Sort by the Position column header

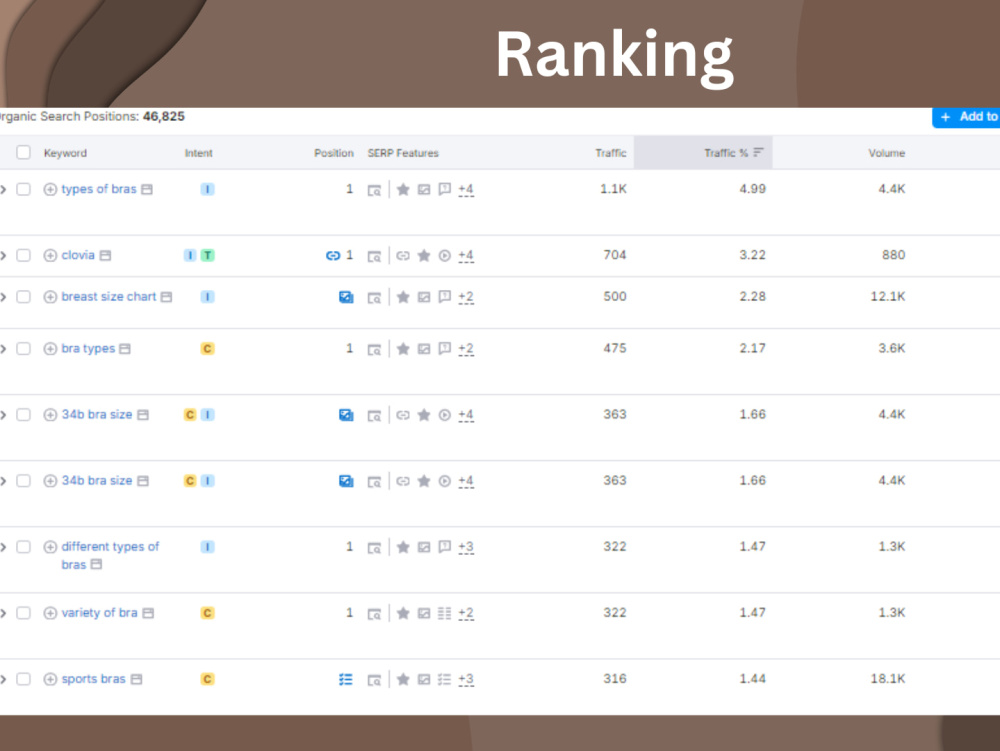[x=334, y=153]
